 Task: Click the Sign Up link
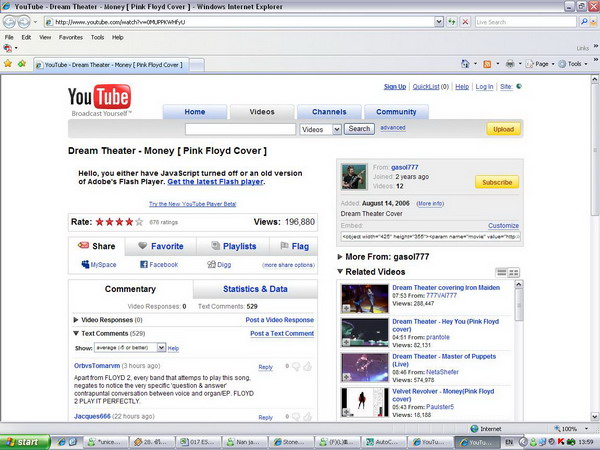pos(395,86)
